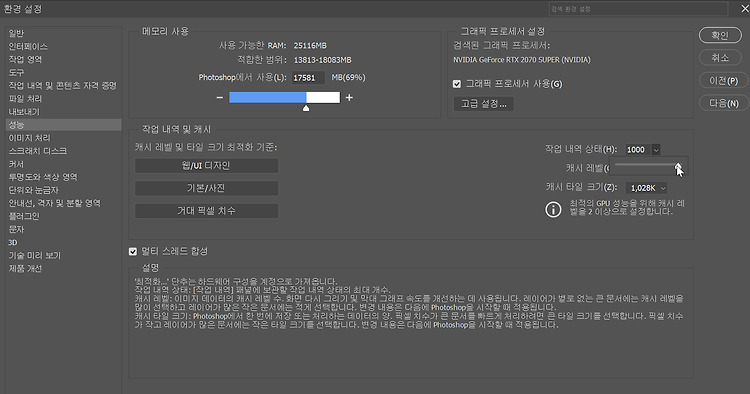Click the available RAM value 25116MB
This screenshot has width=750, height=394.
[x=310, y=45]
